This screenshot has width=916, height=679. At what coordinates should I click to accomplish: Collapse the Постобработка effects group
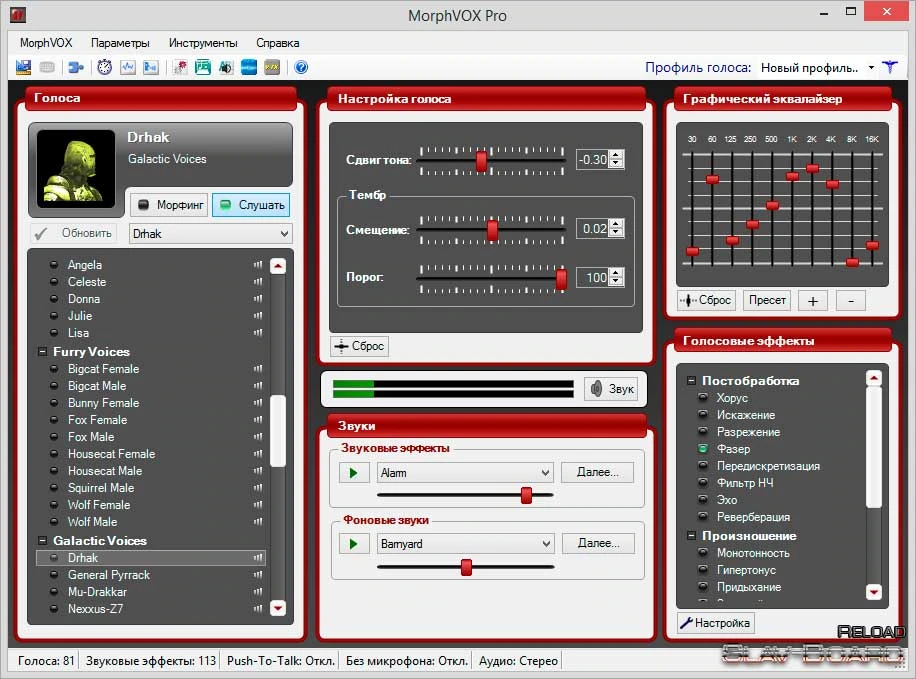[691, 380]
